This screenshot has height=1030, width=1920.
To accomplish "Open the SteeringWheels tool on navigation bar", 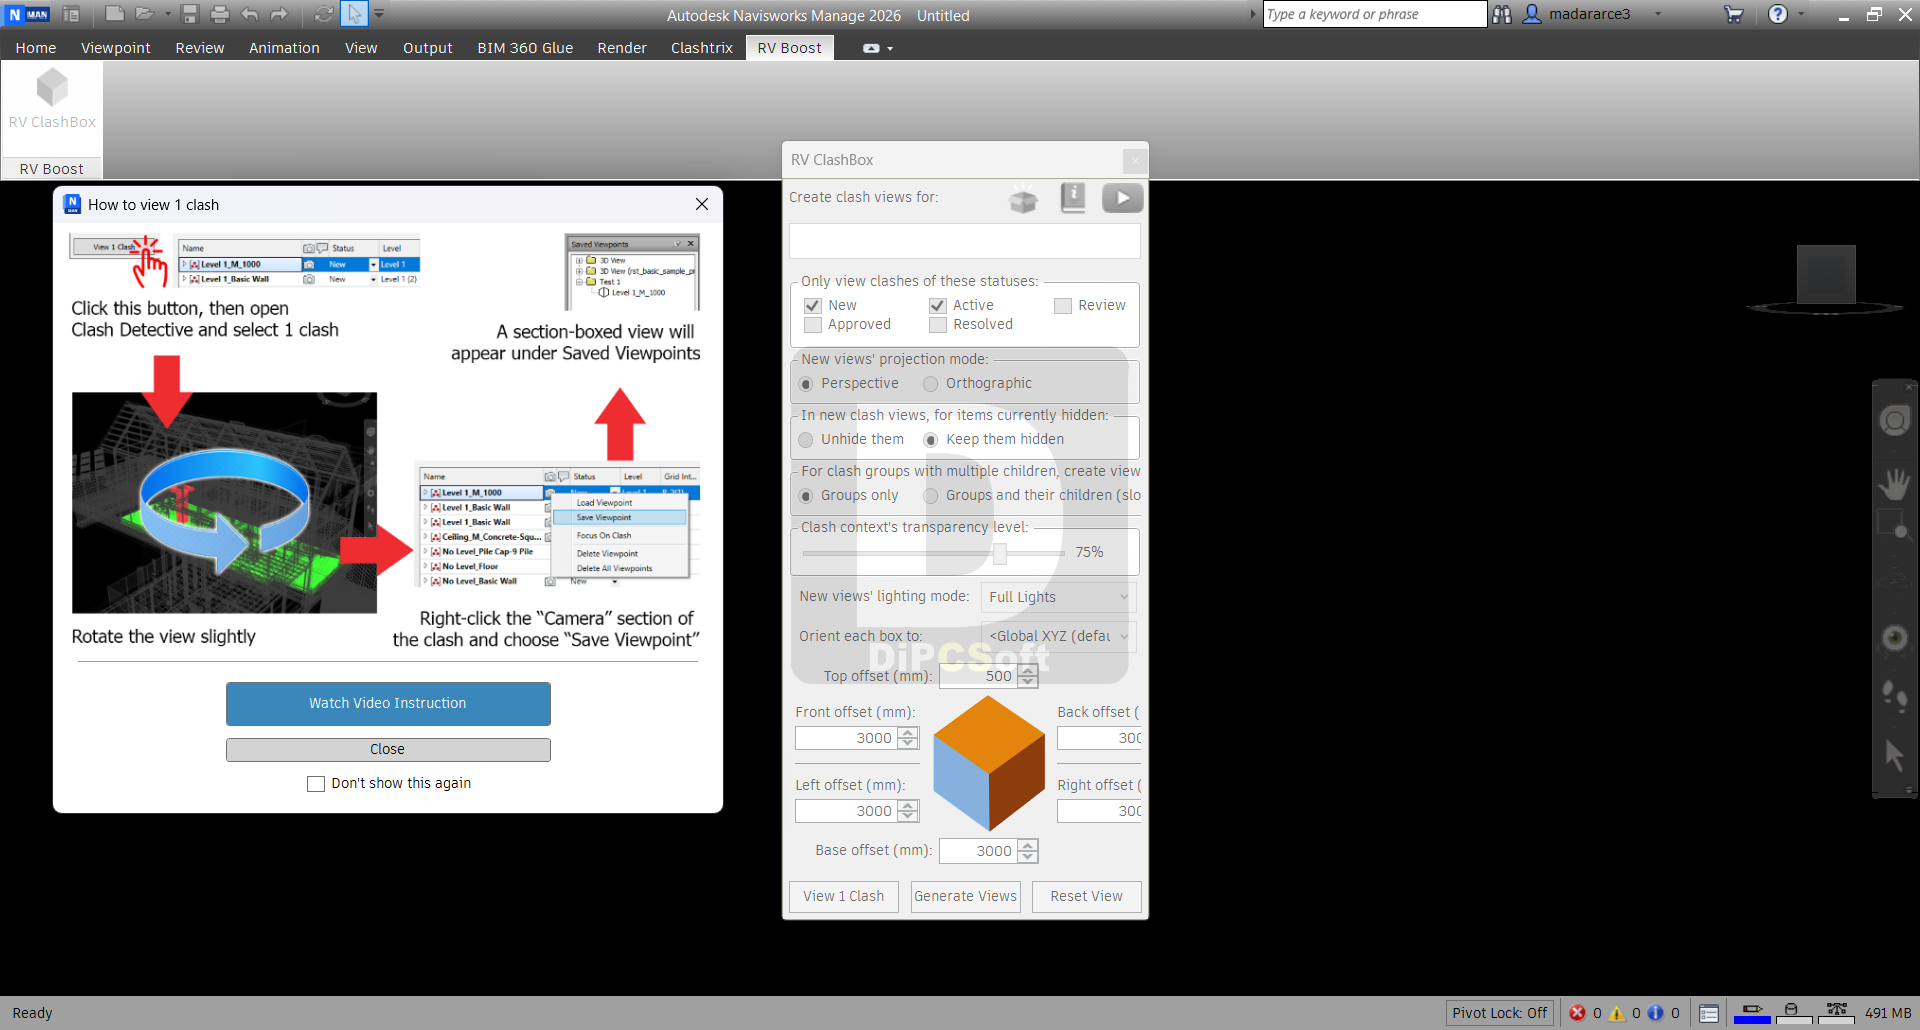I will [x=1894, y=421].
